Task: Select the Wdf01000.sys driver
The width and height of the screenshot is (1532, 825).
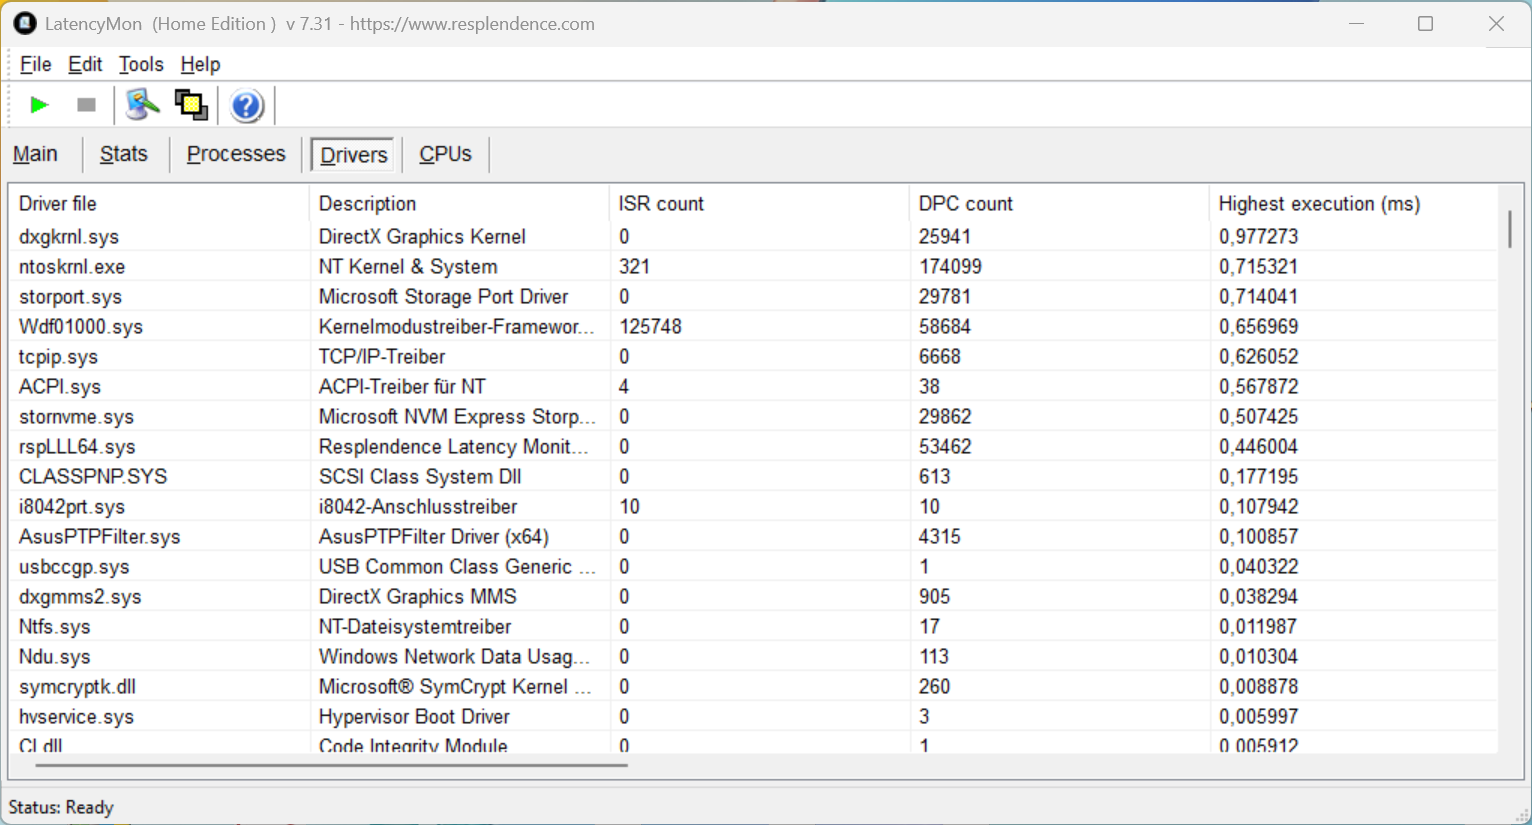Action: click(754, 327)
